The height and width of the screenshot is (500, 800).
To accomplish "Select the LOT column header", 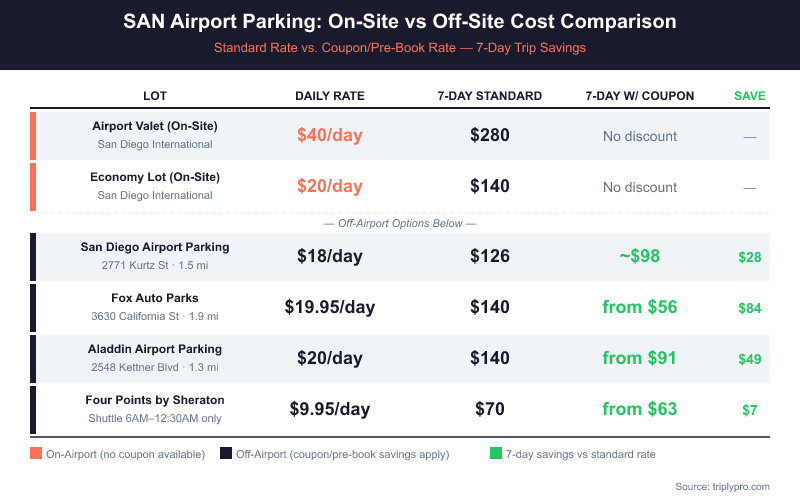I will 155,96.
